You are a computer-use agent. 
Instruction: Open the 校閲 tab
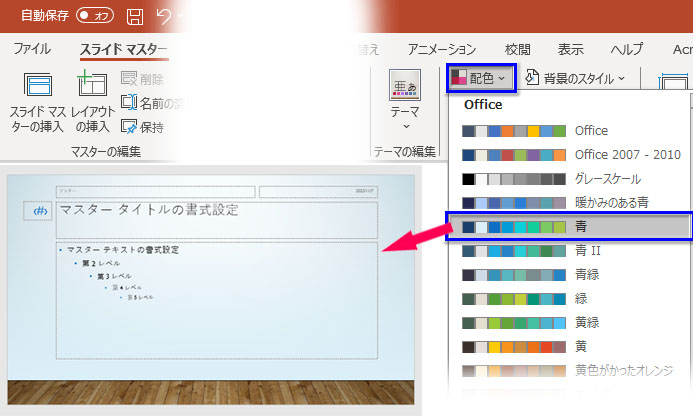click(x=517, y=49)
